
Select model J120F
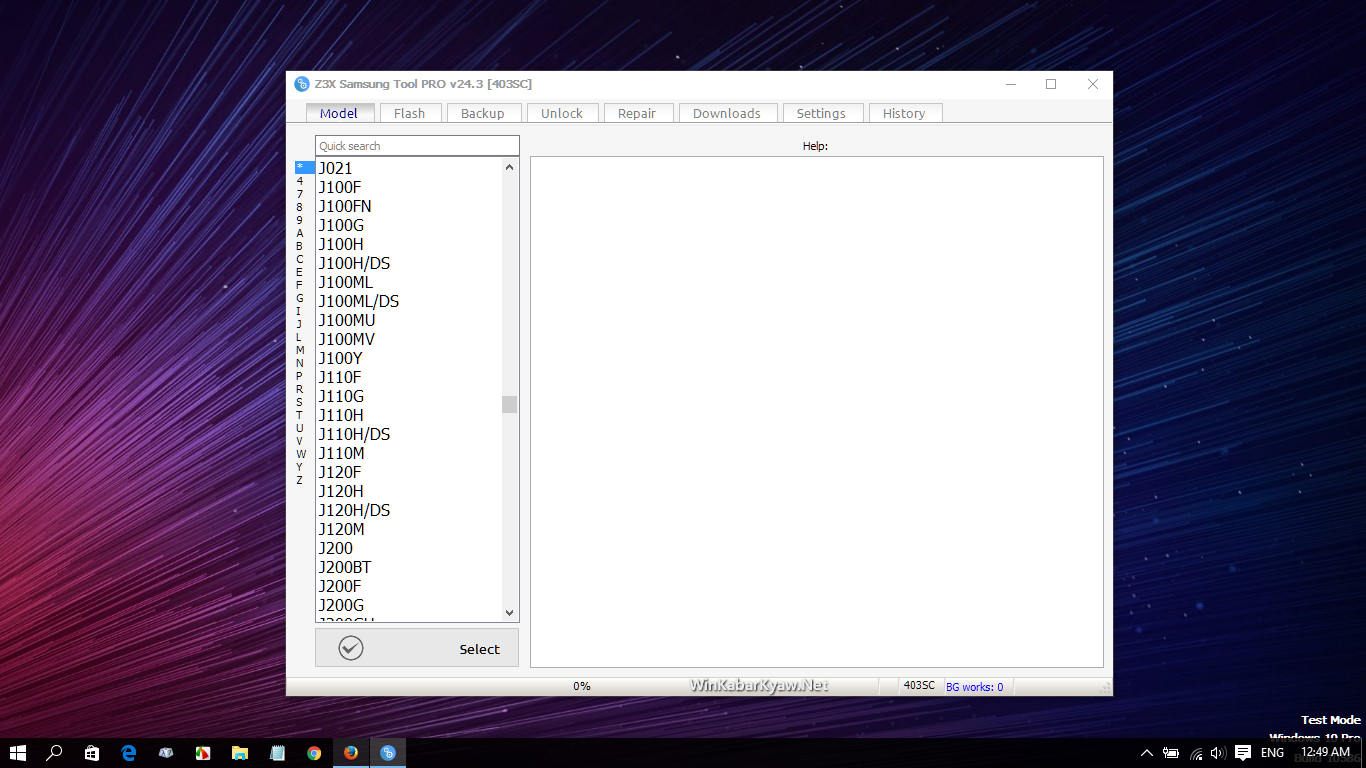click(x=340, y=472)
